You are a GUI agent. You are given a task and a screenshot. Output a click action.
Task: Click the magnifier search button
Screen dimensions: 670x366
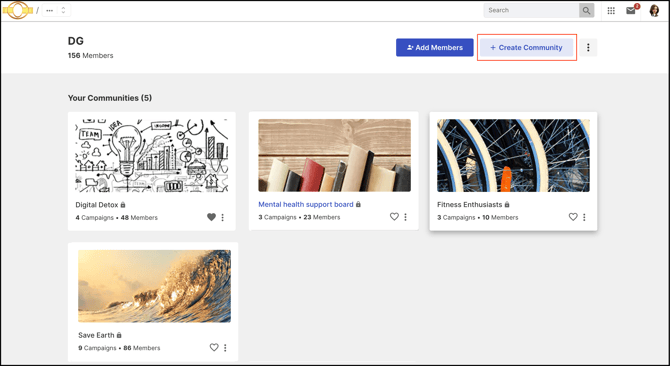point(586,10)
